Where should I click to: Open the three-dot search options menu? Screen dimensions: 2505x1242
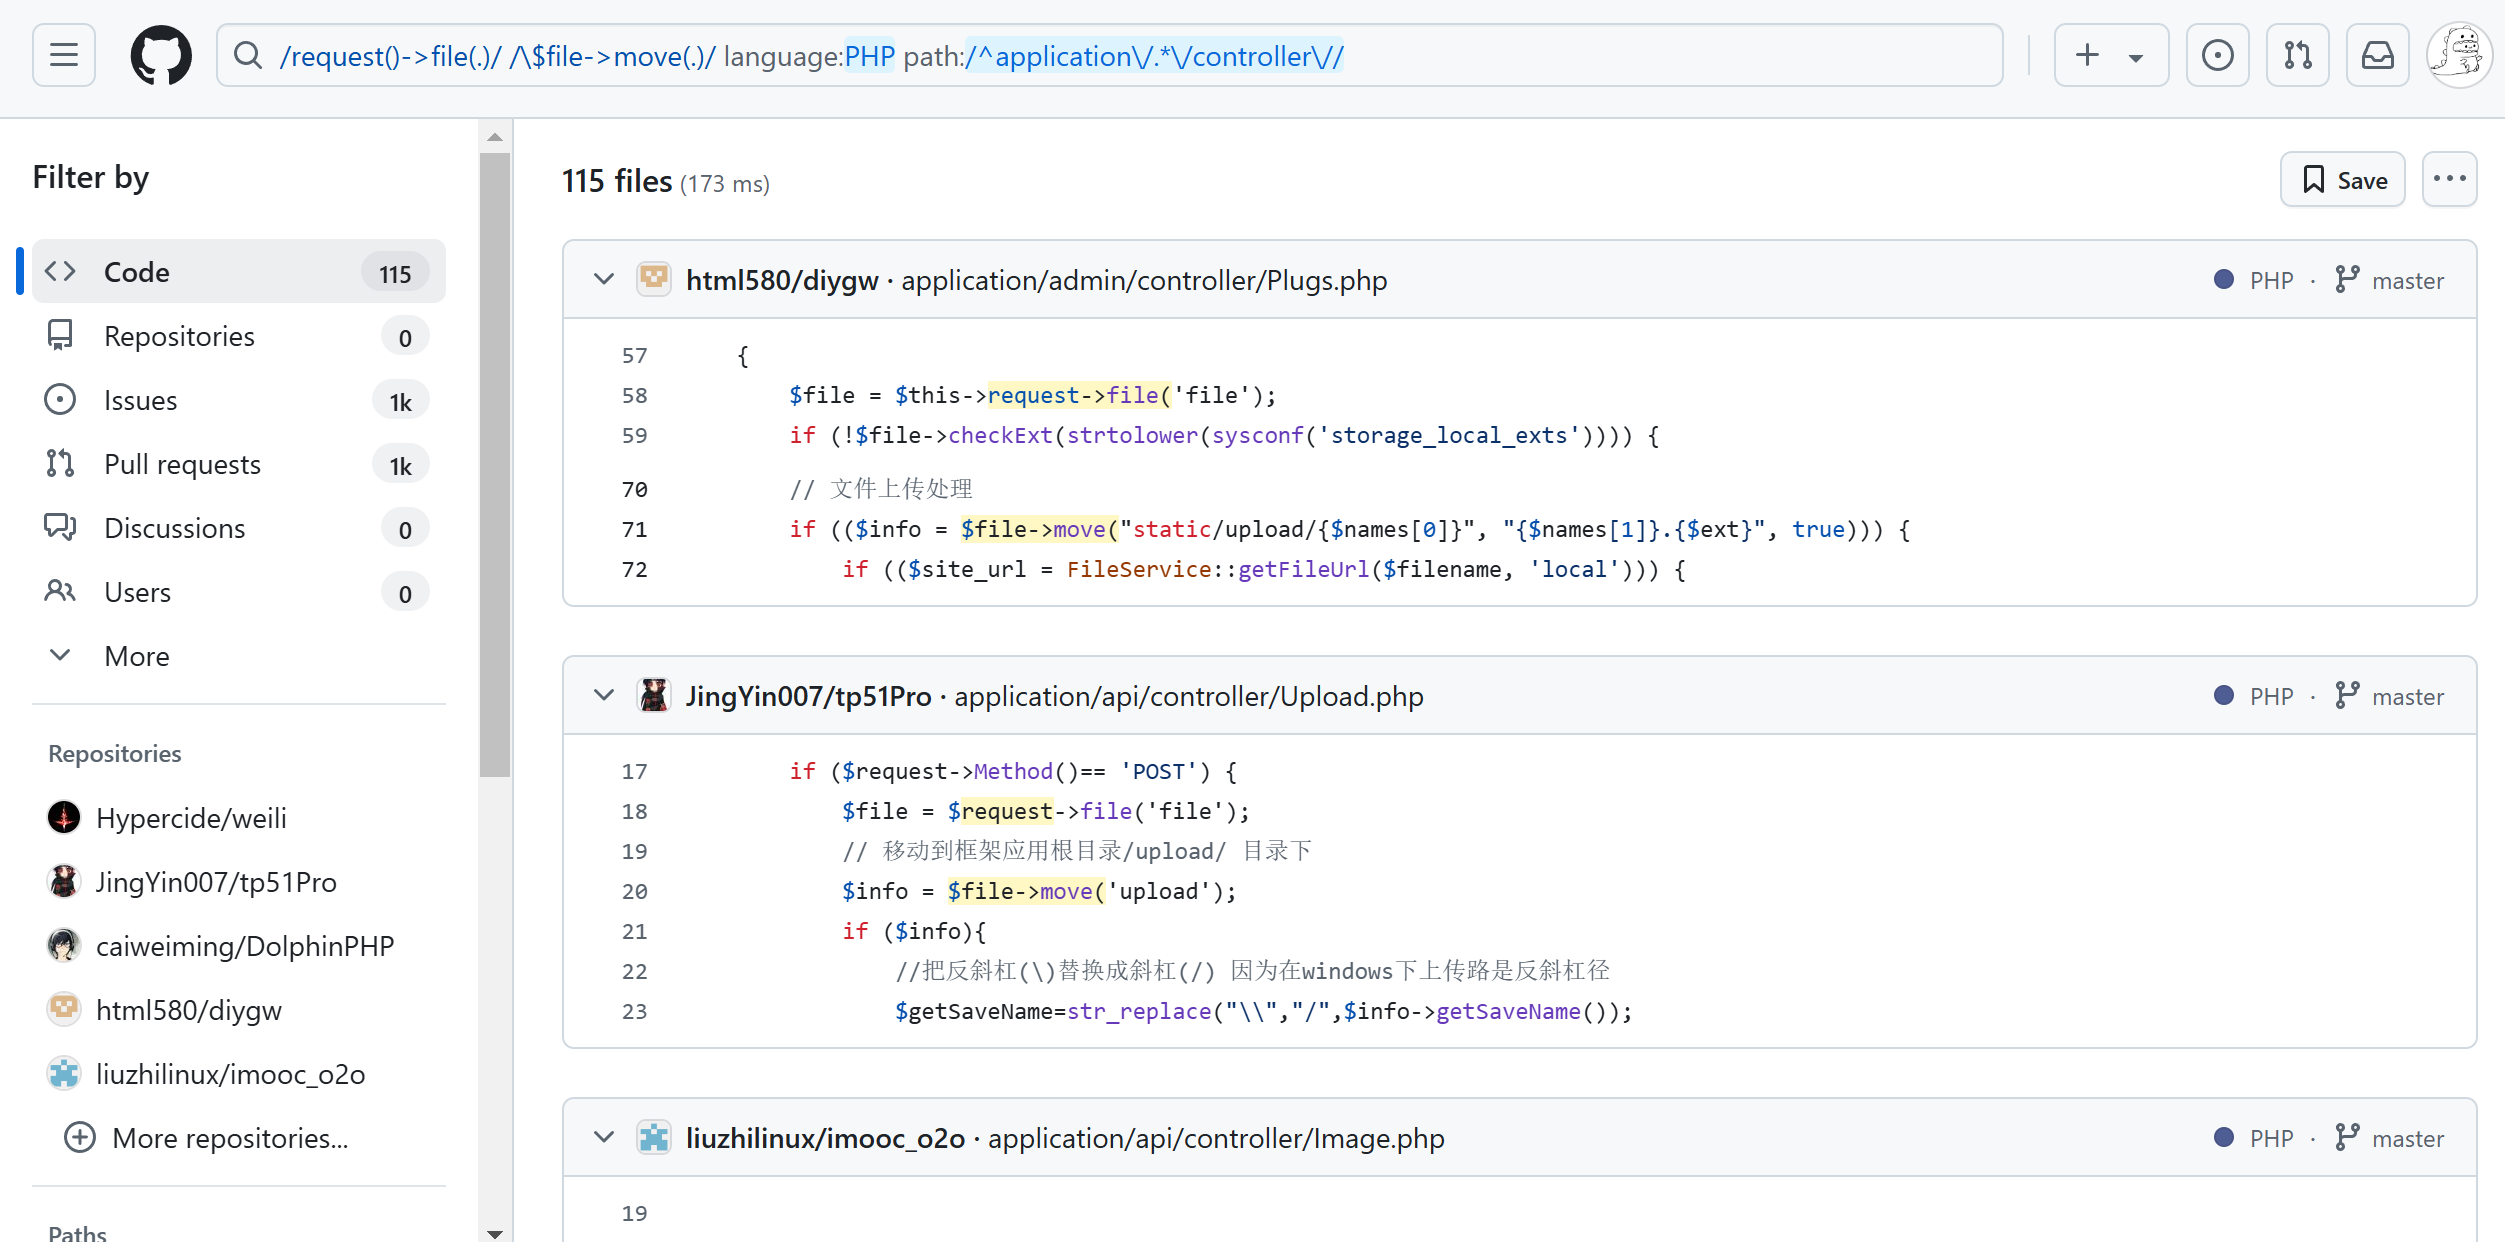point(2449,180)
